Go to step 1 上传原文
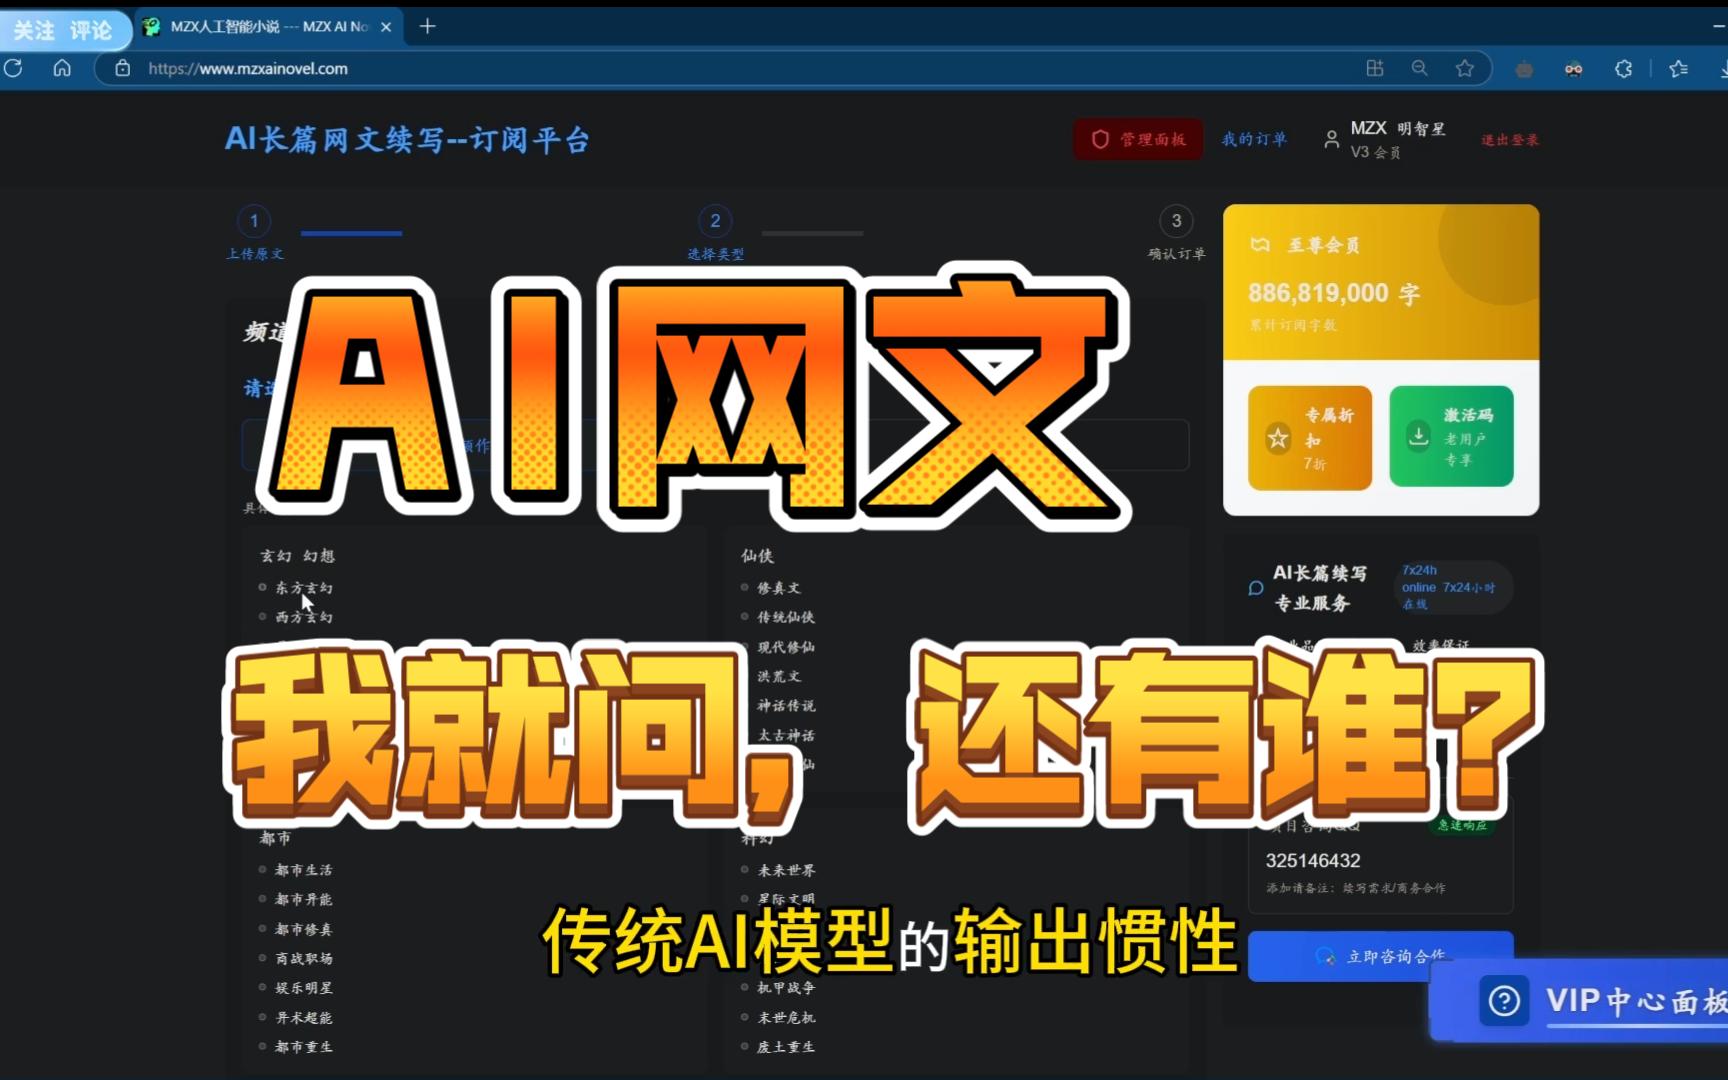This screenshot has height=1080, width=1728. [254, 233]
